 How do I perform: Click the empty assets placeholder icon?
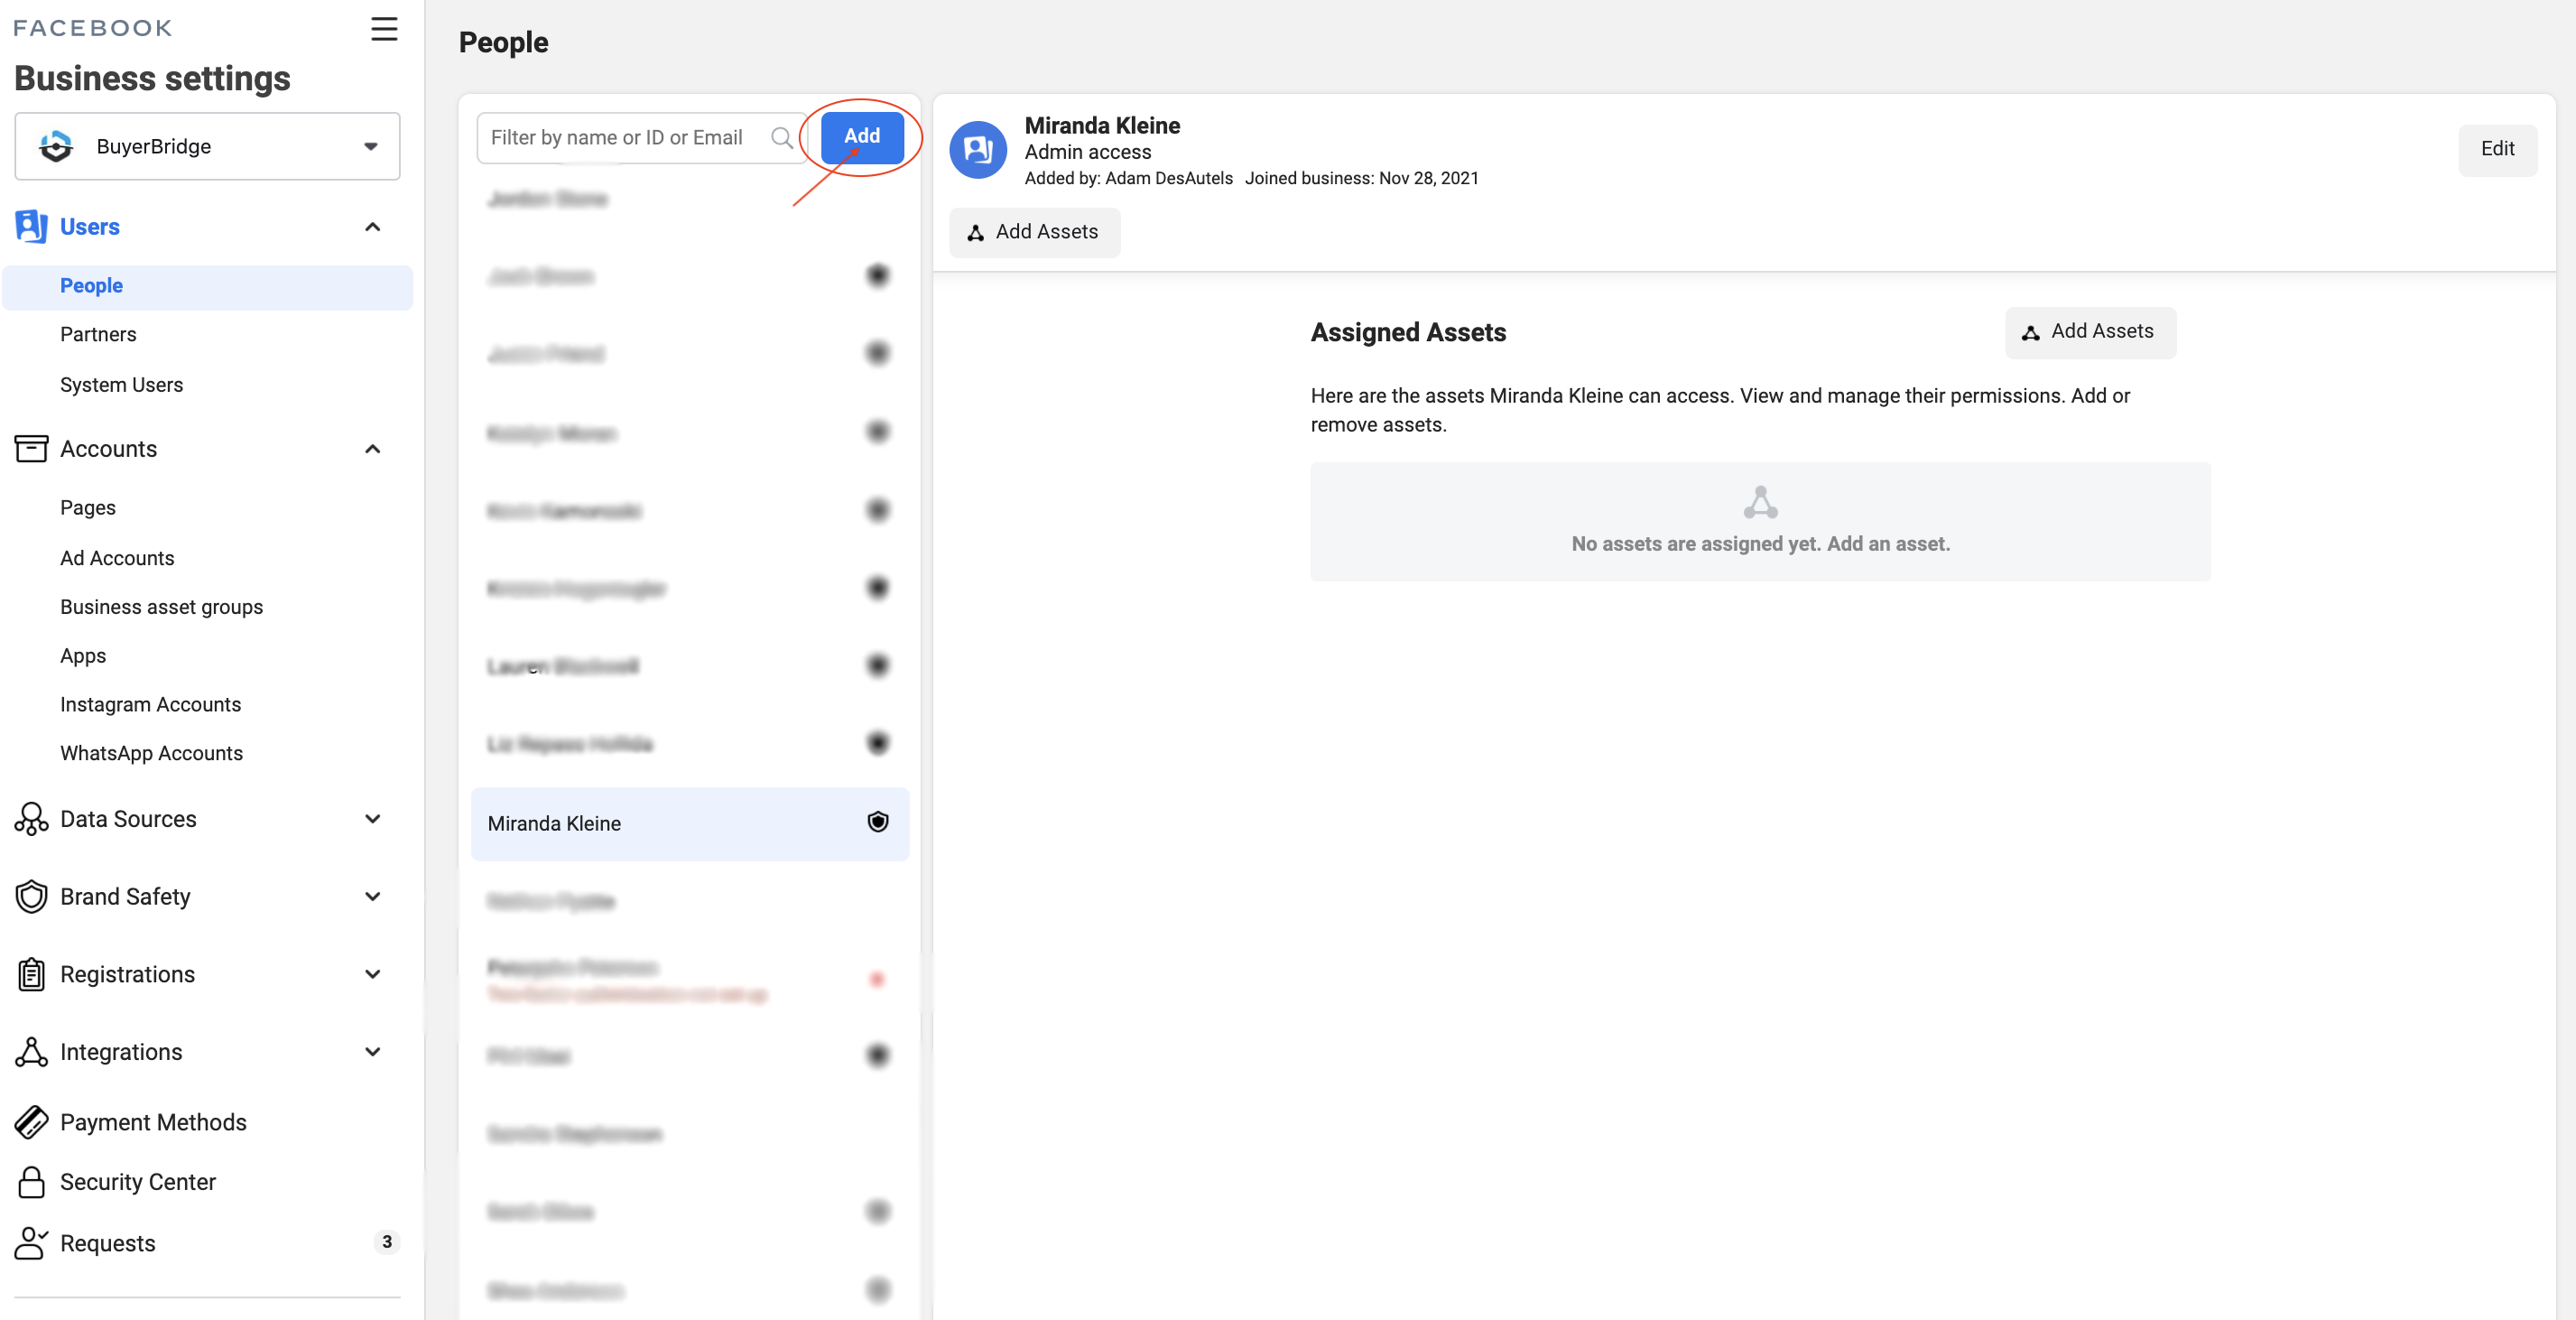1760,502
